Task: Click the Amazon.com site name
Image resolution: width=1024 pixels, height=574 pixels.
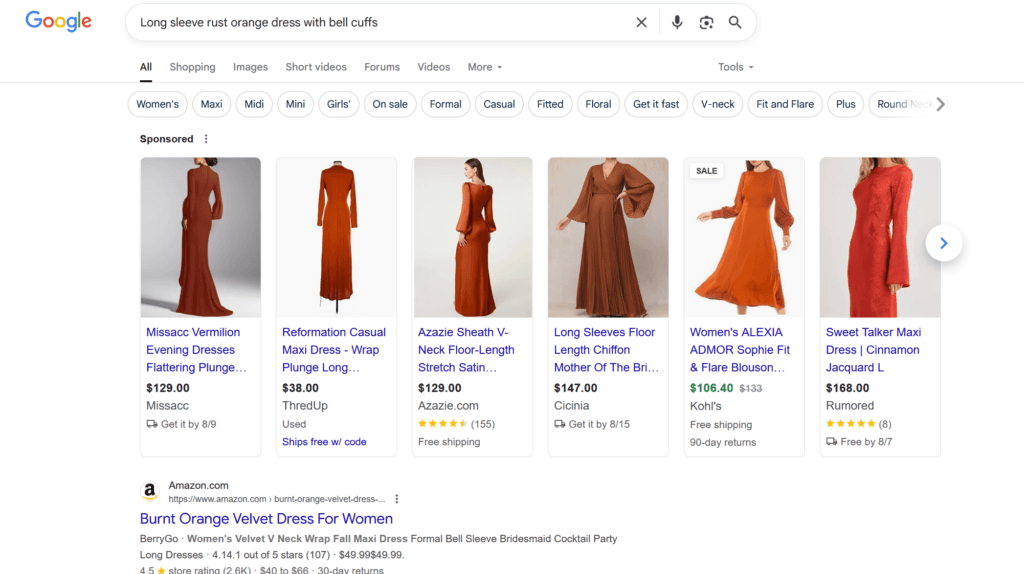Action: point(199,485)
